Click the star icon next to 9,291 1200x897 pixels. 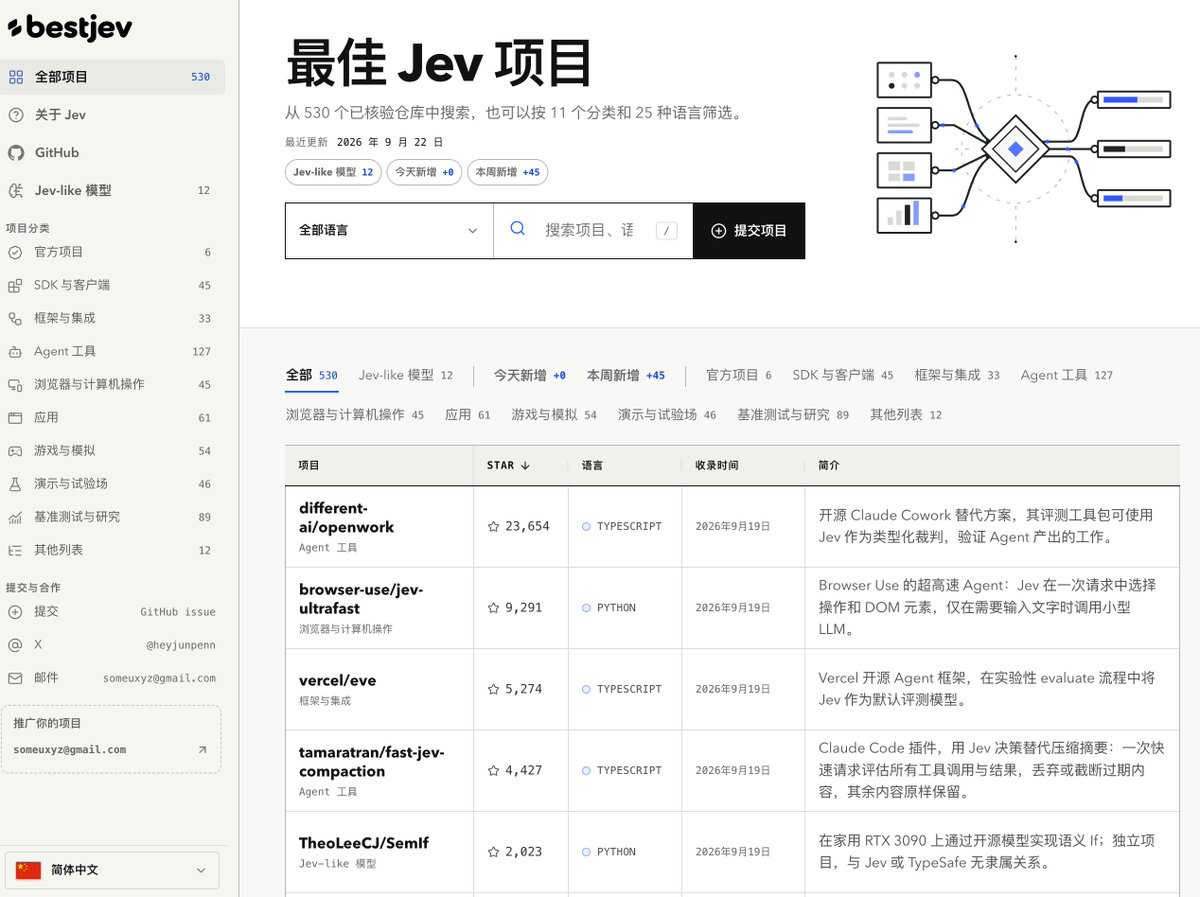[x=493, y=607]
